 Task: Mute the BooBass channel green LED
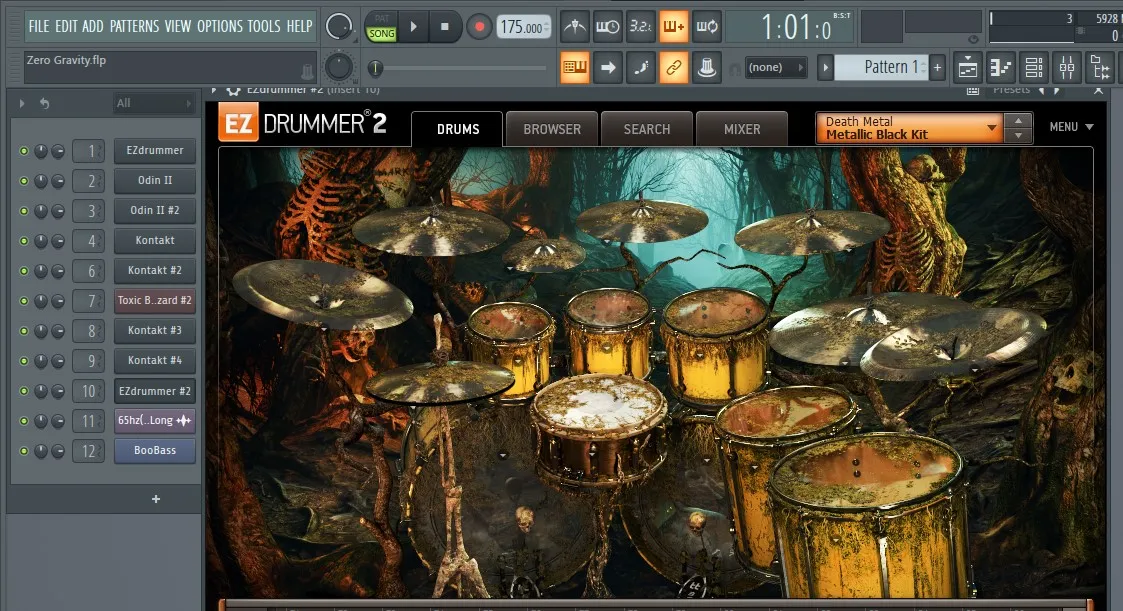(24, 451)
